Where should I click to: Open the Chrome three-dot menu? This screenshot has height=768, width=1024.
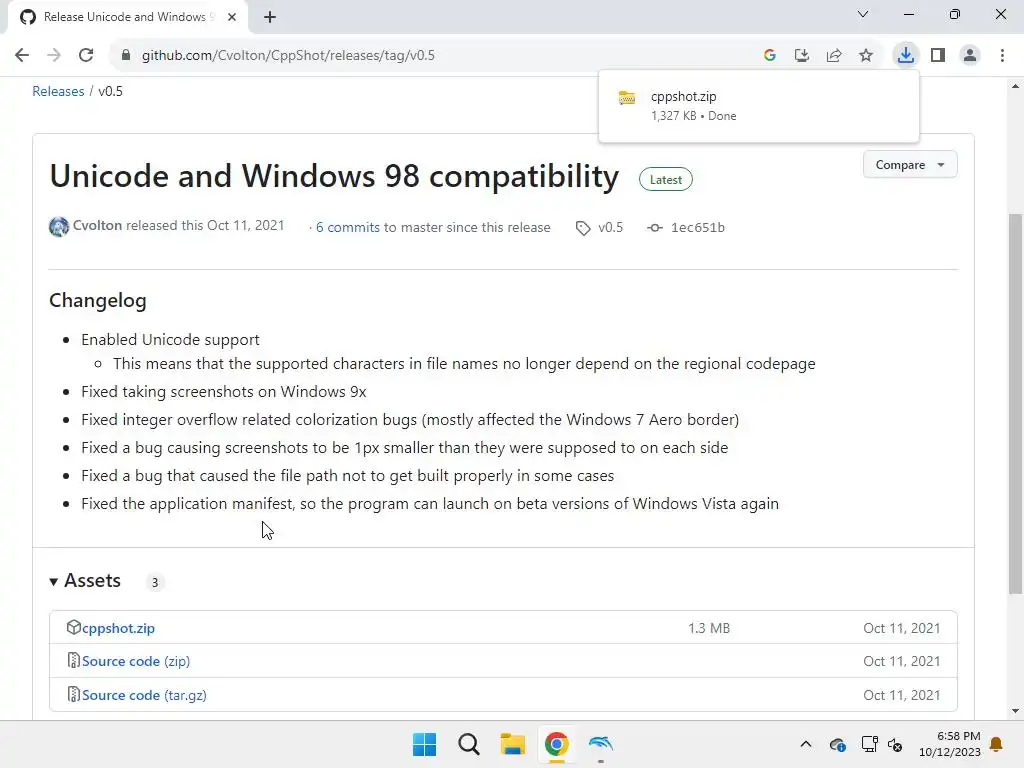pos(1002,55)
